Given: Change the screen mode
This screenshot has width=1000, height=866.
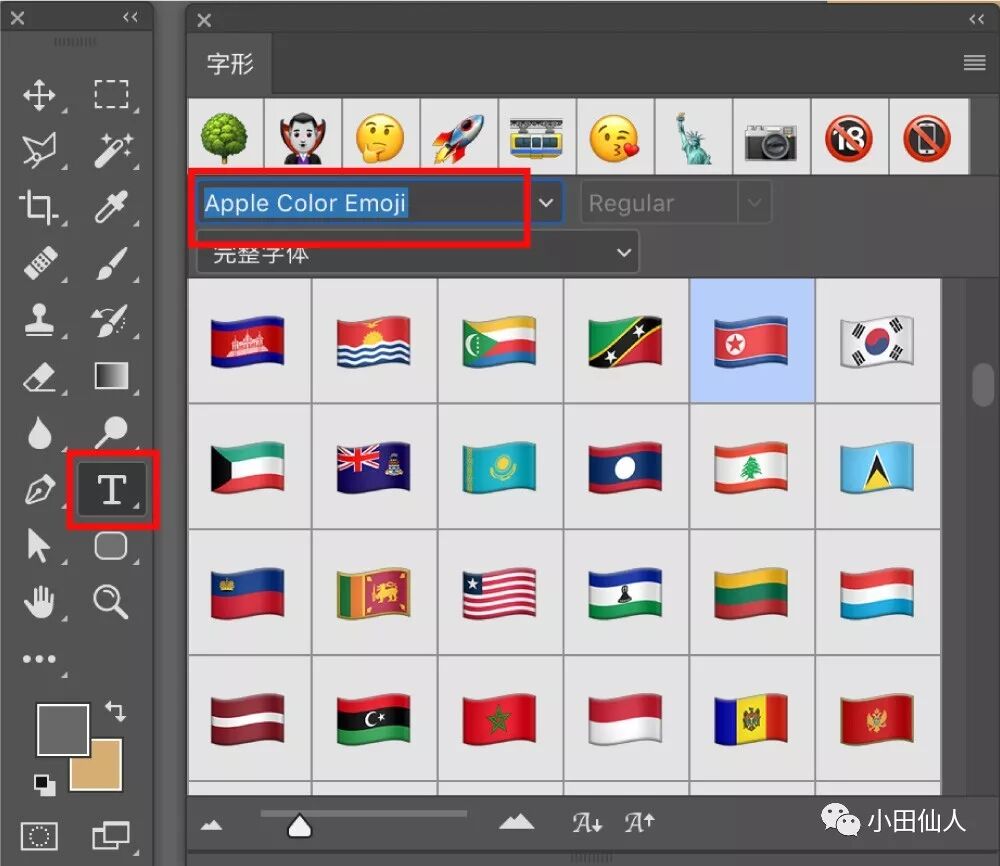Looking at the screenshot, I should click(111, 835).
